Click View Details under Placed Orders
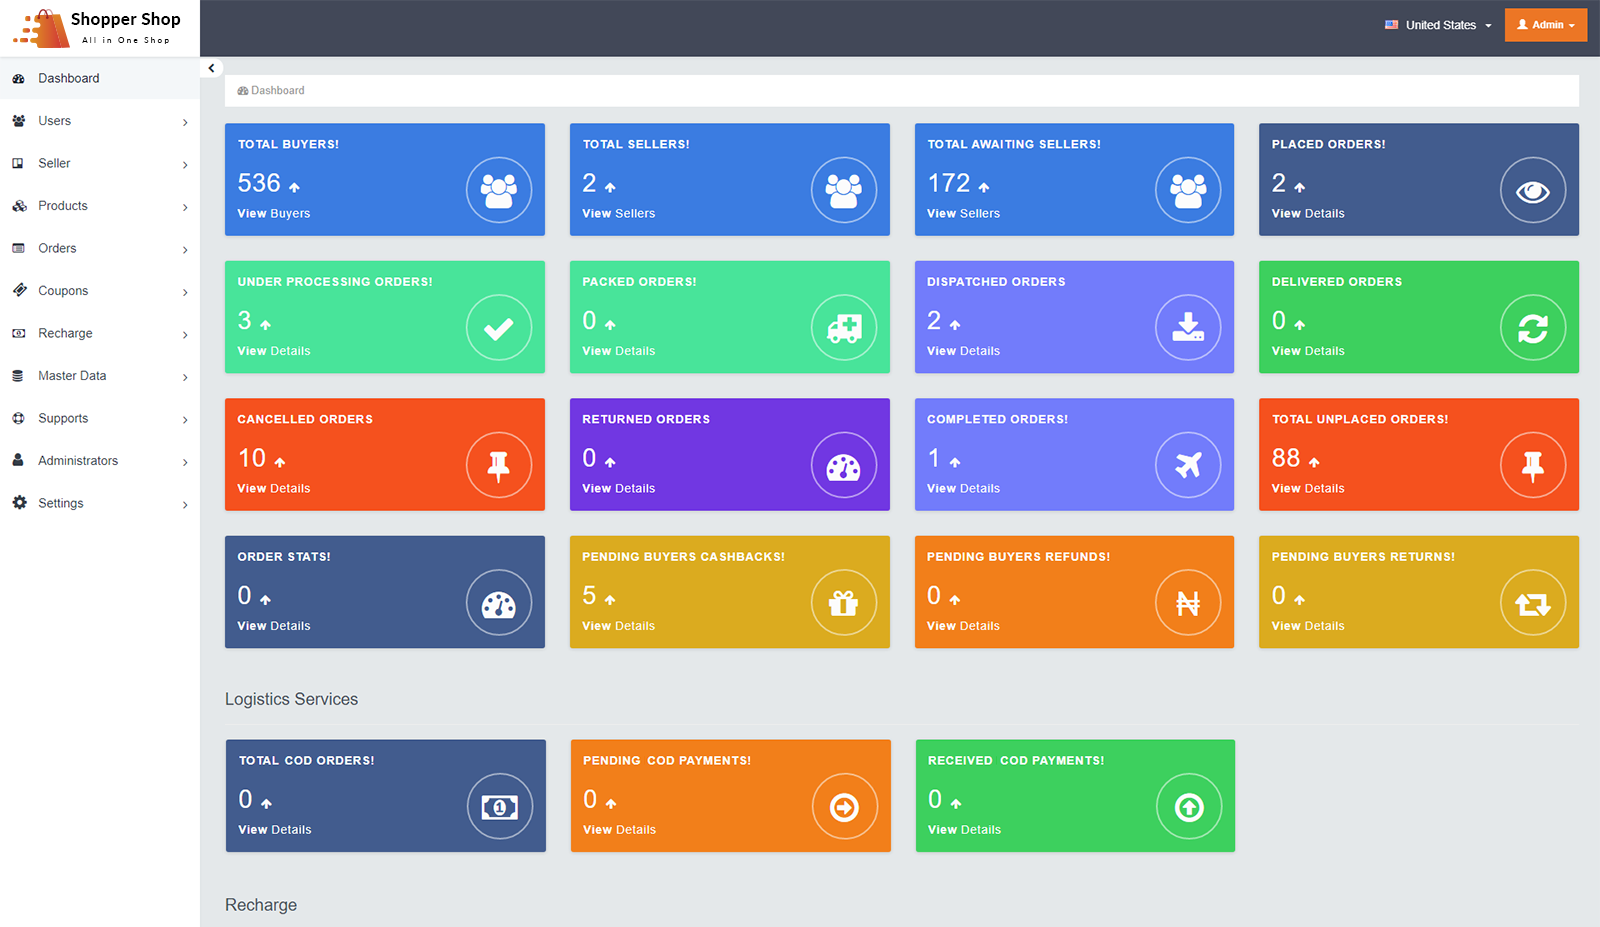1600x927 pixels. click(x=1308, y=213)
